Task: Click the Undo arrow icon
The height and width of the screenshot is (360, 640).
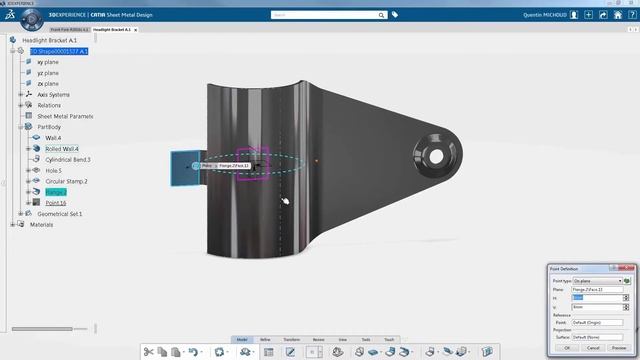Action: (x=193, y=352)
